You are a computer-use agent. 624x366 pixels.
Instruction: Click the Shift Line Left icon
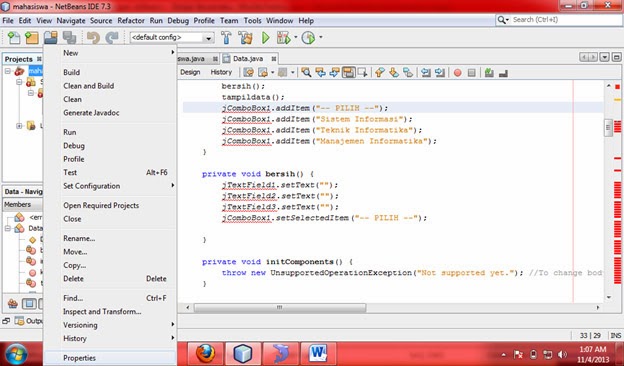(426, 72)
